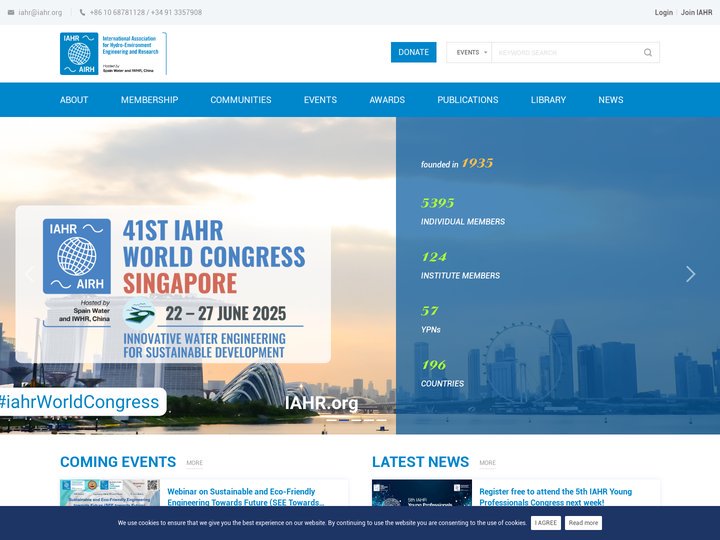Screen dimensions: 720x540
Task: Open the PUBLICATIONS menu
Action: pos(467,100)
